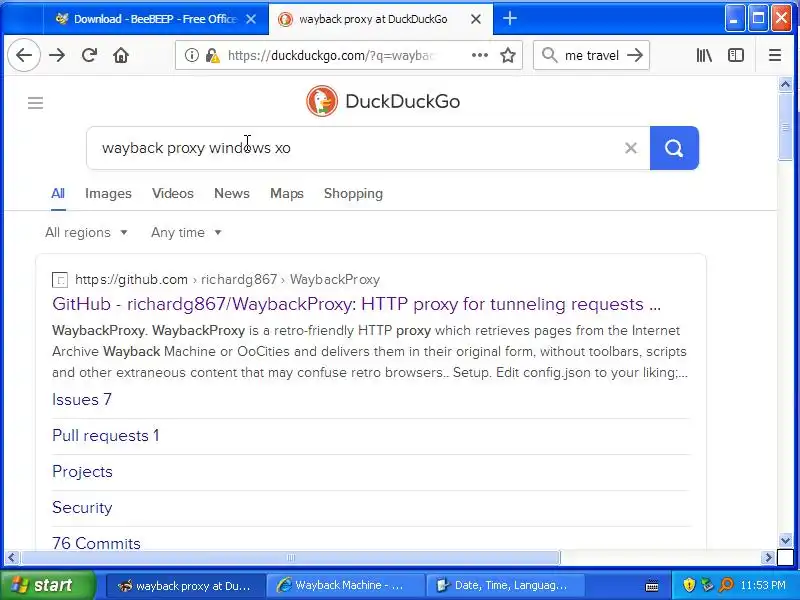800x600 pixels.
Task: Switch to Shopping results
Action: tap(353, 193)
